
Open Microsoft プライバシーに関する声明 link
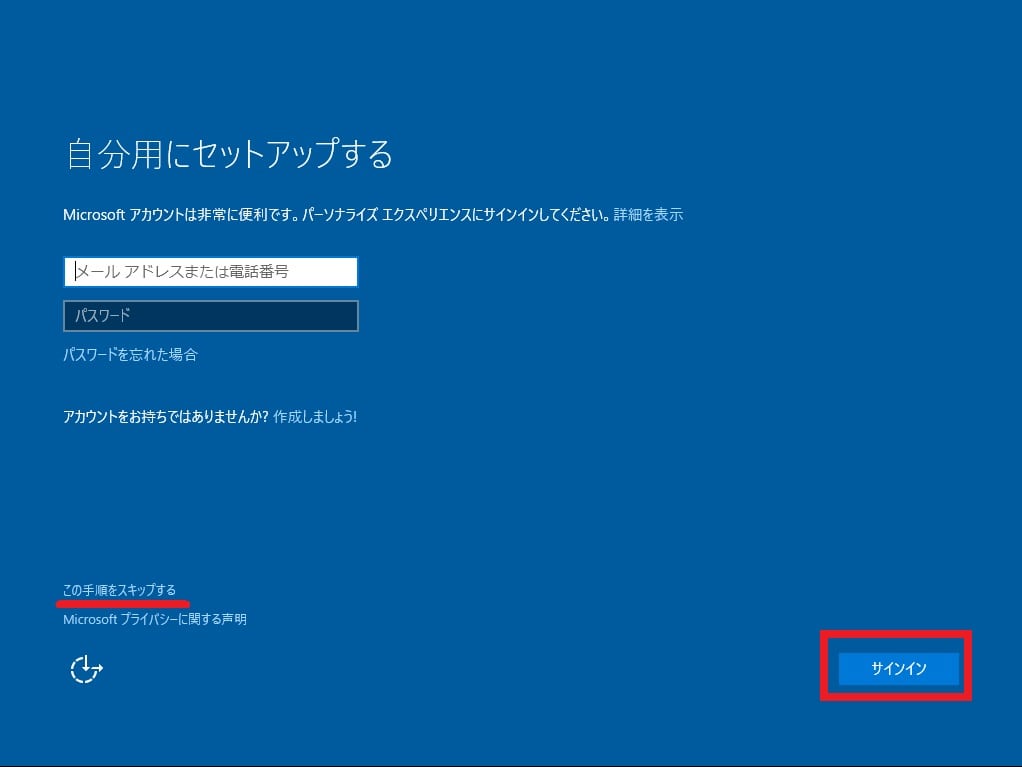click(154, 619)
